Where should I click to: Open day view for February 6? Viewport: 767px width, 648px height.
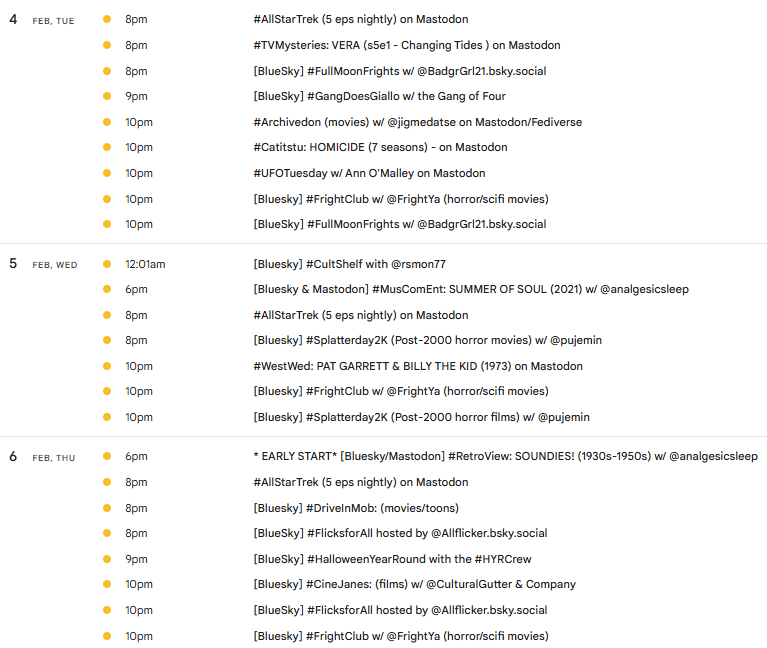point(13,457)
